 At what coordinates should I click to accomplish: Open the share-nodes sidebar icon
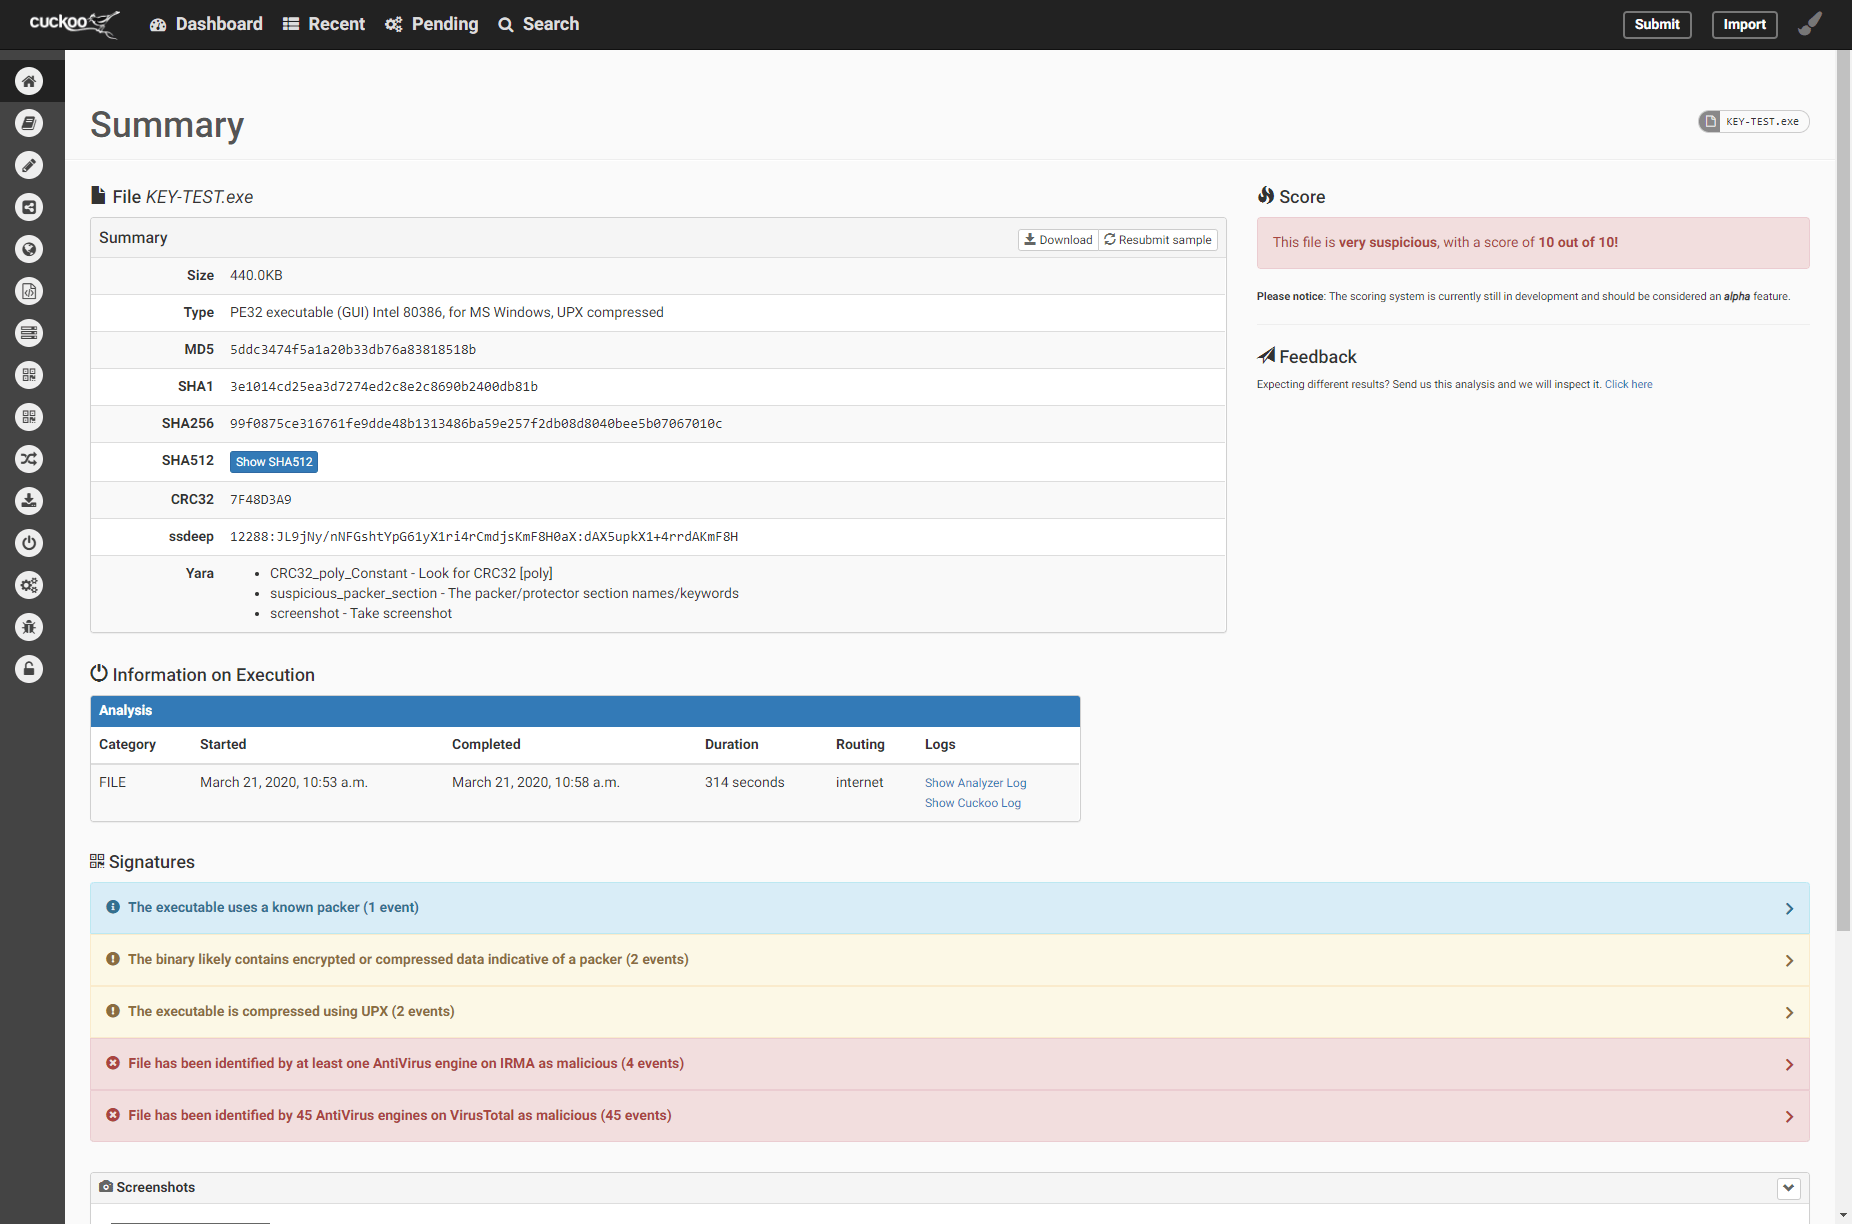click(x=29, y=207)
